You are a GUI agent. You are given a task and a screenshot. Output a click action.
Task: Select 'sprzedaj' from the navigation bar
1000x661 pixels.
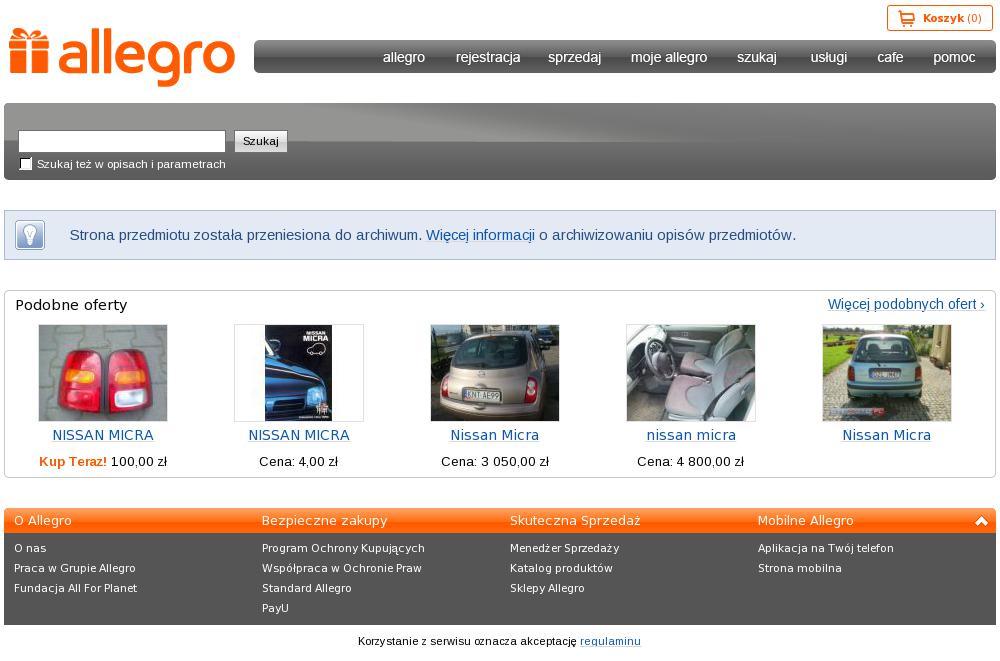(575, 57)
